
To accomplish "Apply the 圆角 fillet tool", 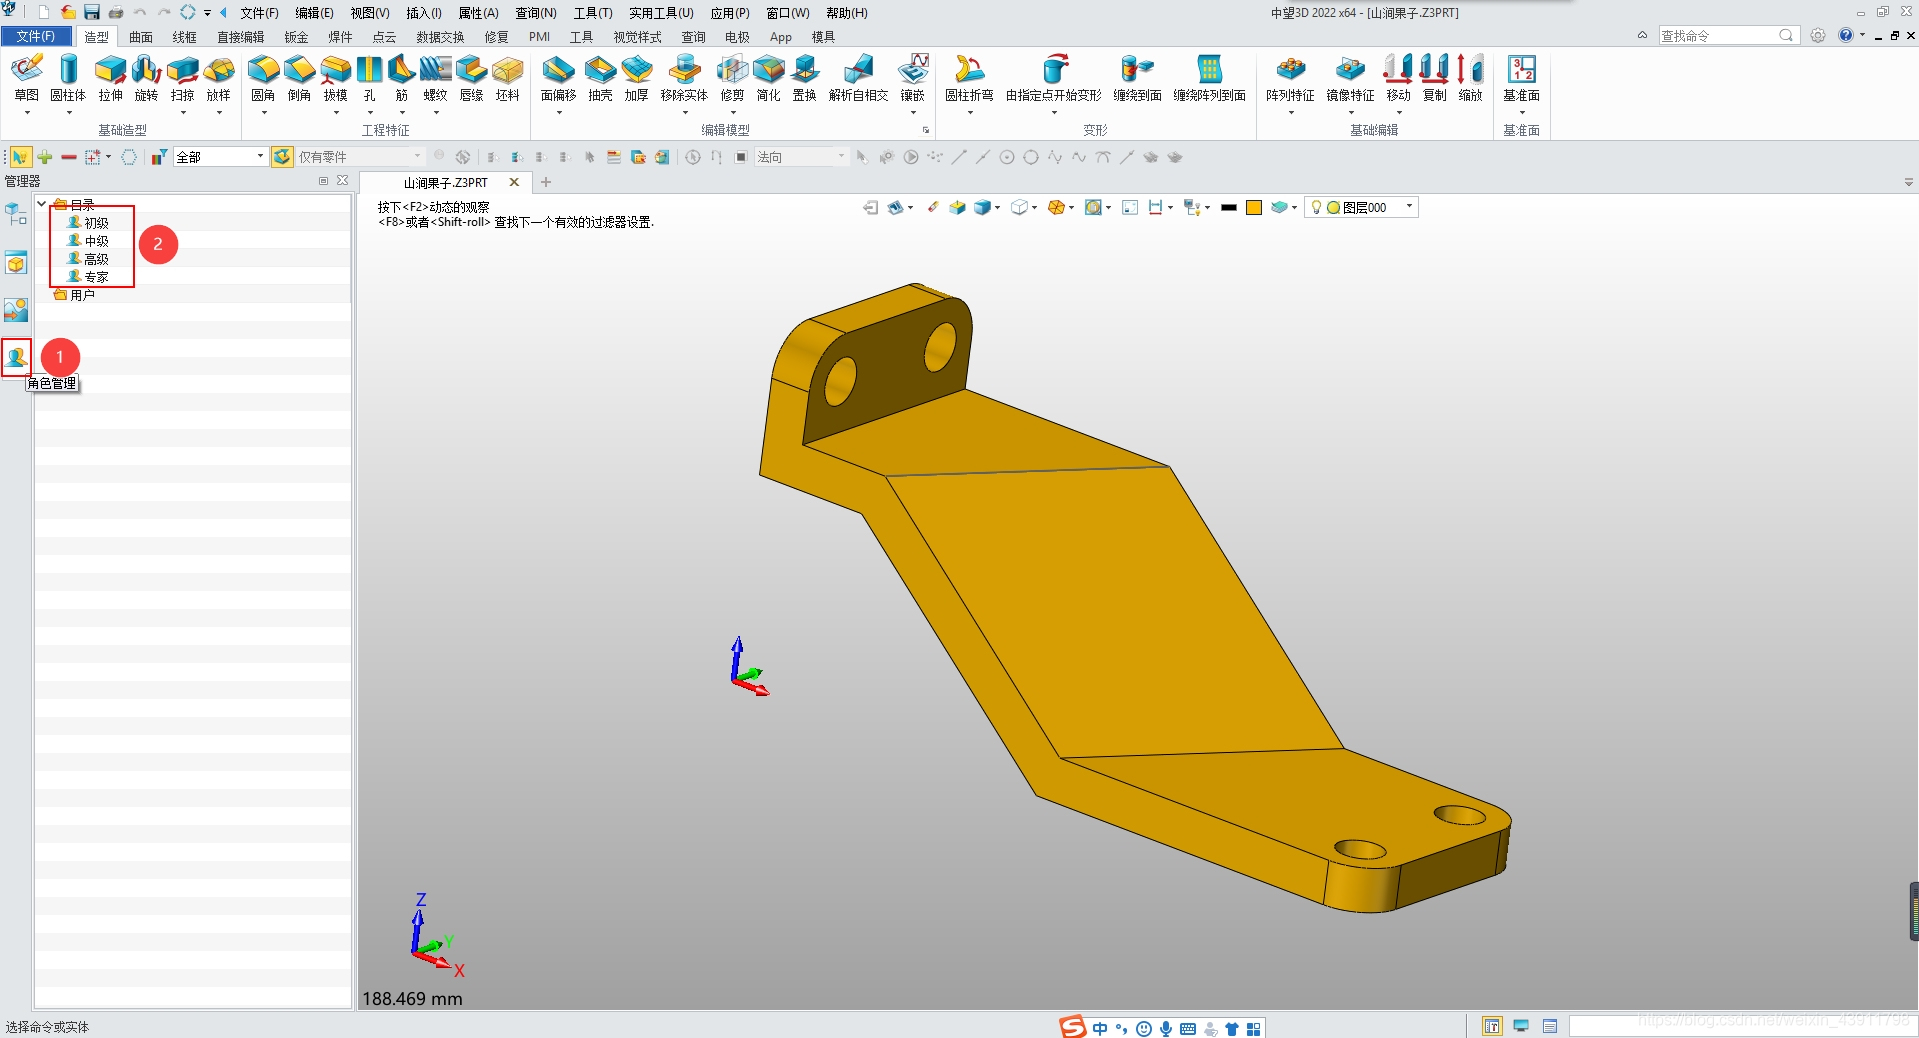I will coord(263,78).
